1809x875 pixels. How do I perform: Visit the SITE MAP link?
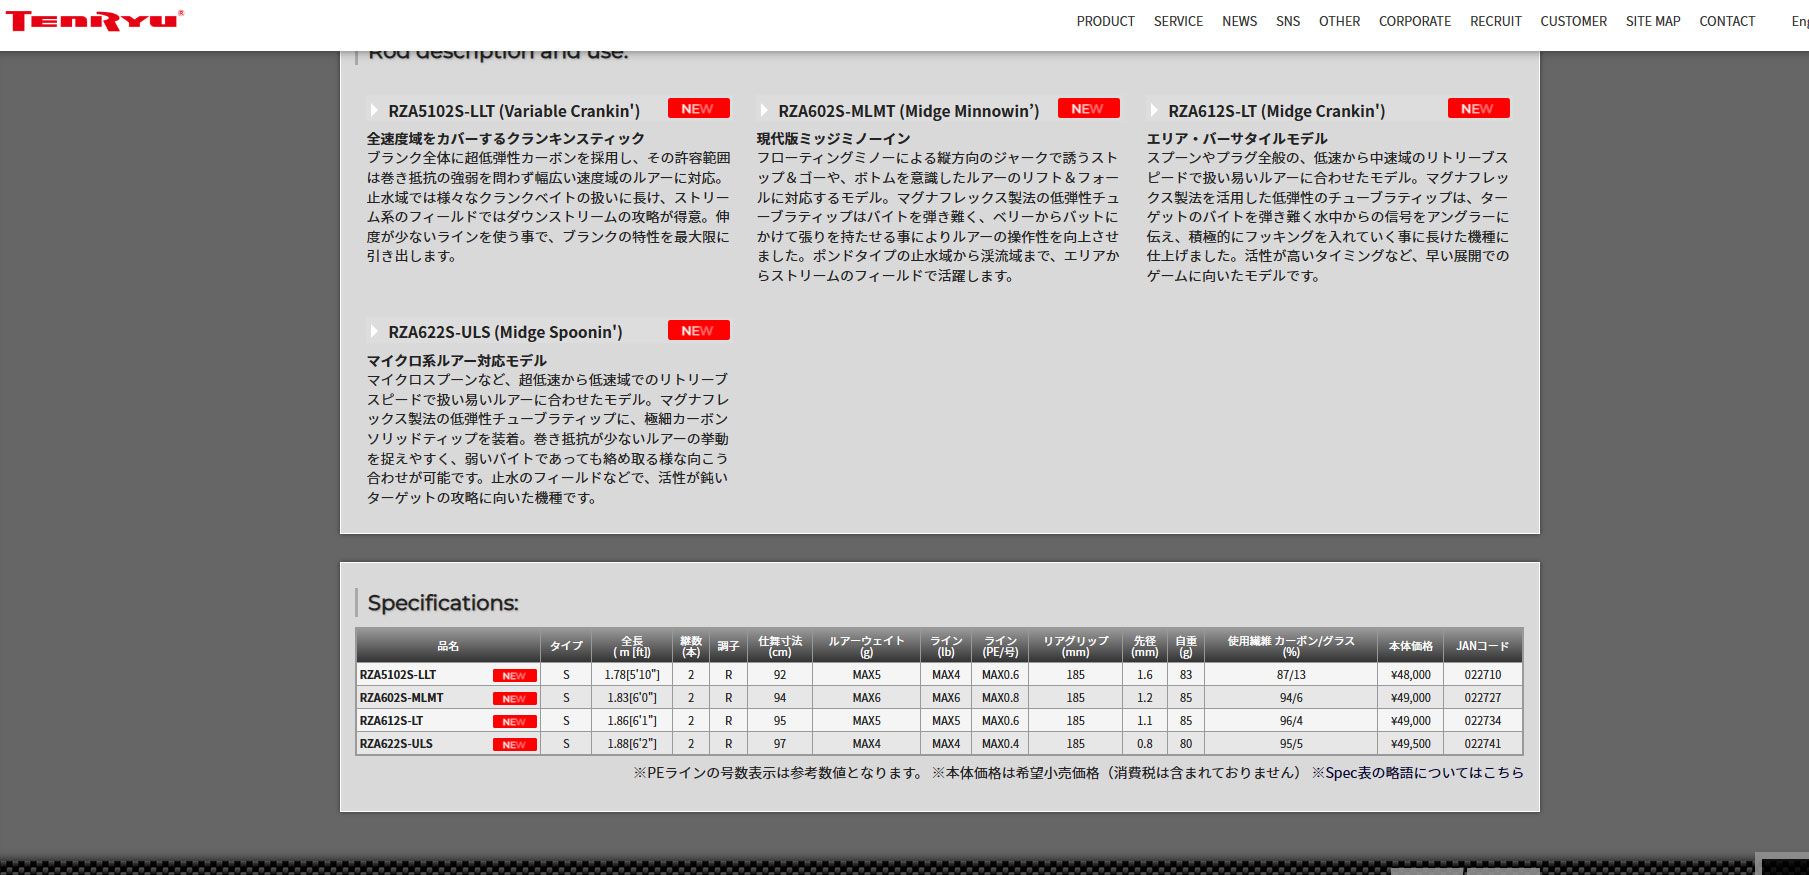click(1652, 21)
